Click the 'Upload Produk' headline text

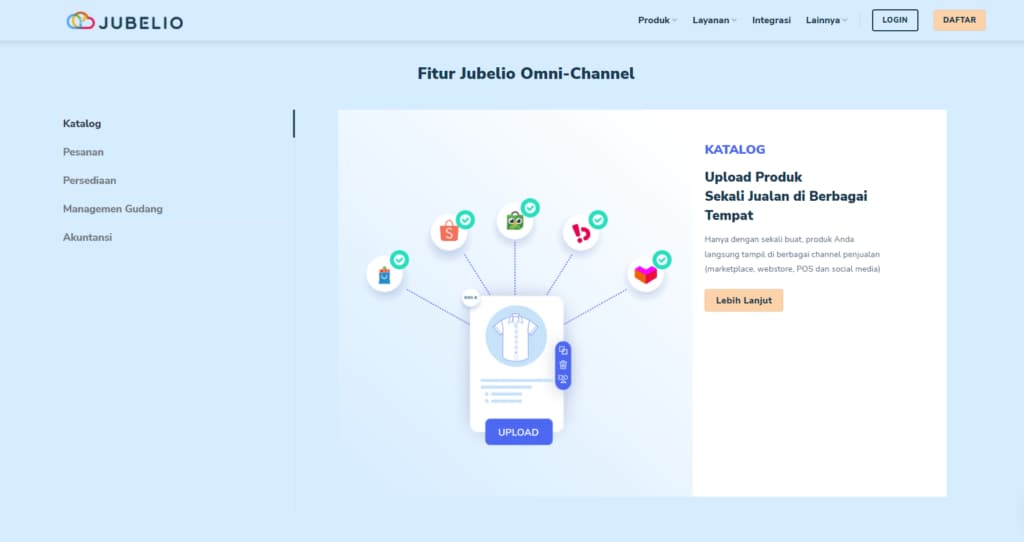coord(753,177)
